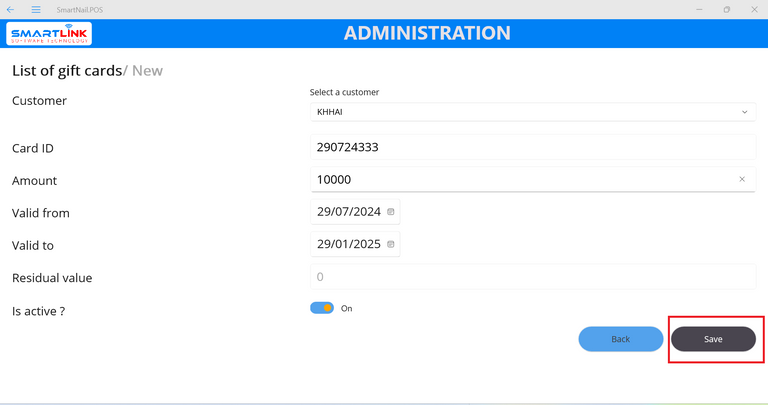Click the back arrow in the title bar
This screenshot has width=768, height=405.
click(x=10, y=9)
